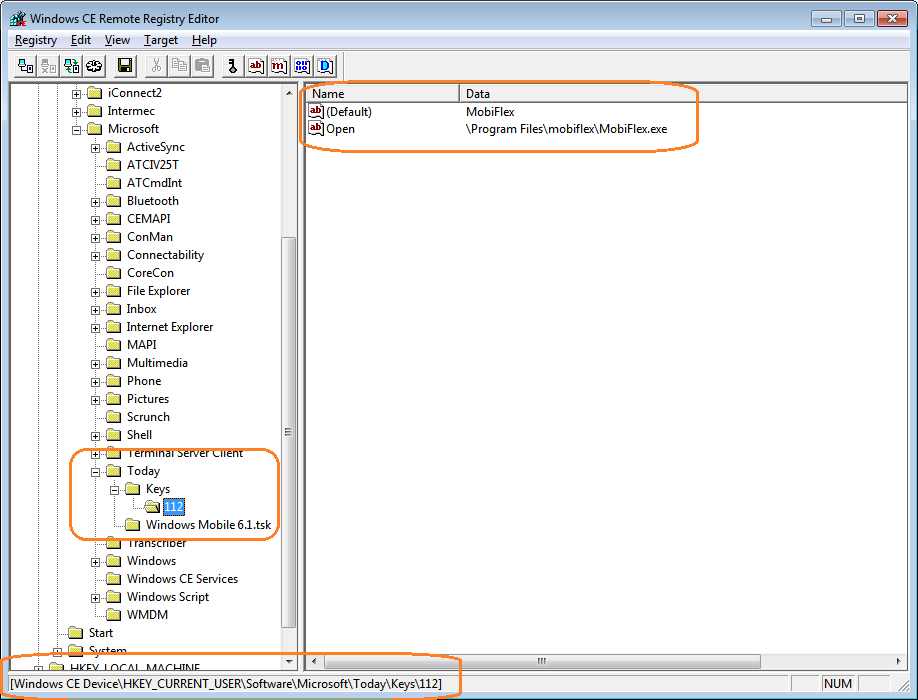Select the ATCmdInt key
The height and width of the screenshot is (700, 918).
click(x=155, y=183)
